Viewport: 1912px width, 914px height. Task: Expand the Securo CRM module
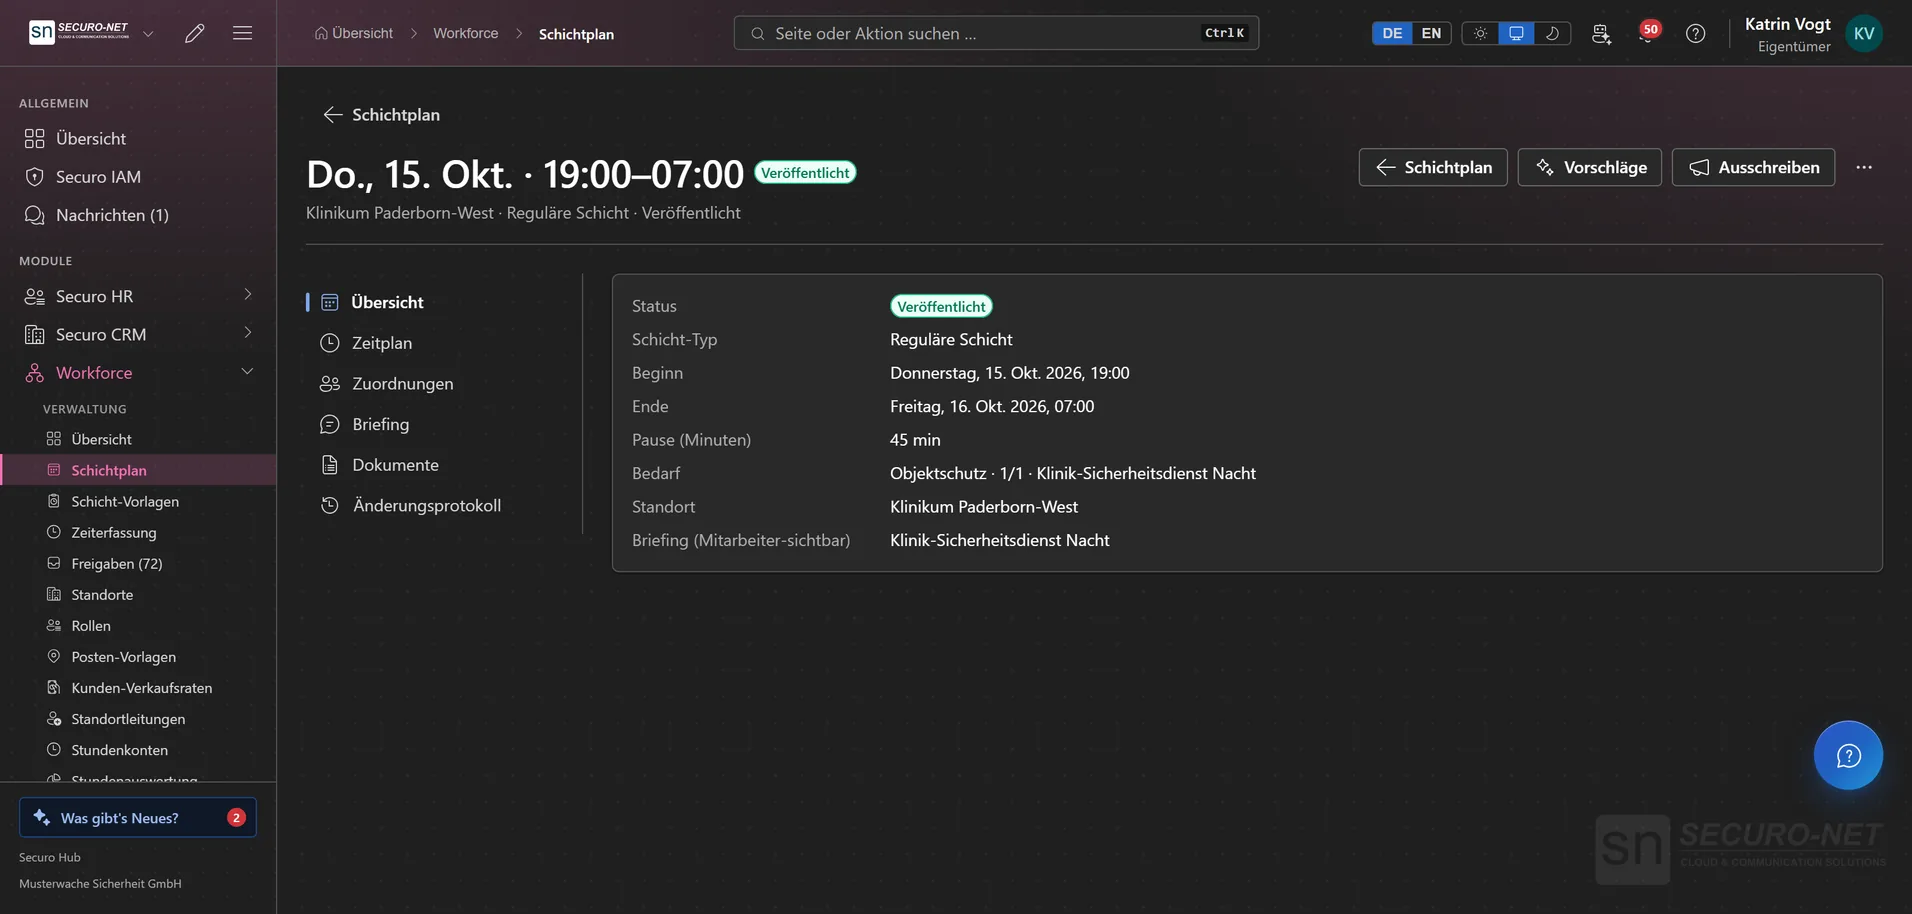(138, 334)
